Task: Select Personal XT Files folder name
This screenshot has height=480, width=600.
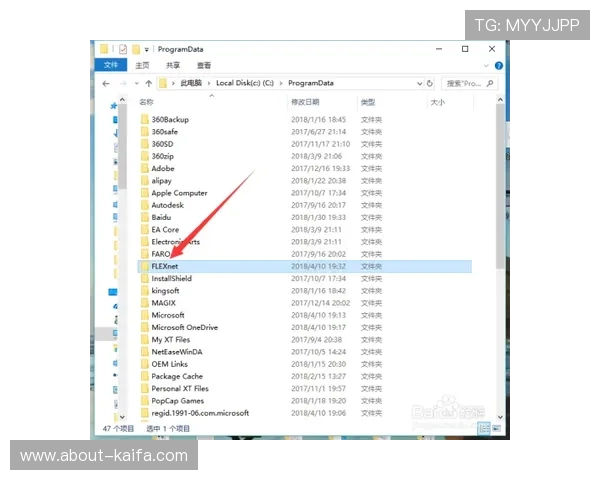Action: pyautogui.click(x=180, y=389)
